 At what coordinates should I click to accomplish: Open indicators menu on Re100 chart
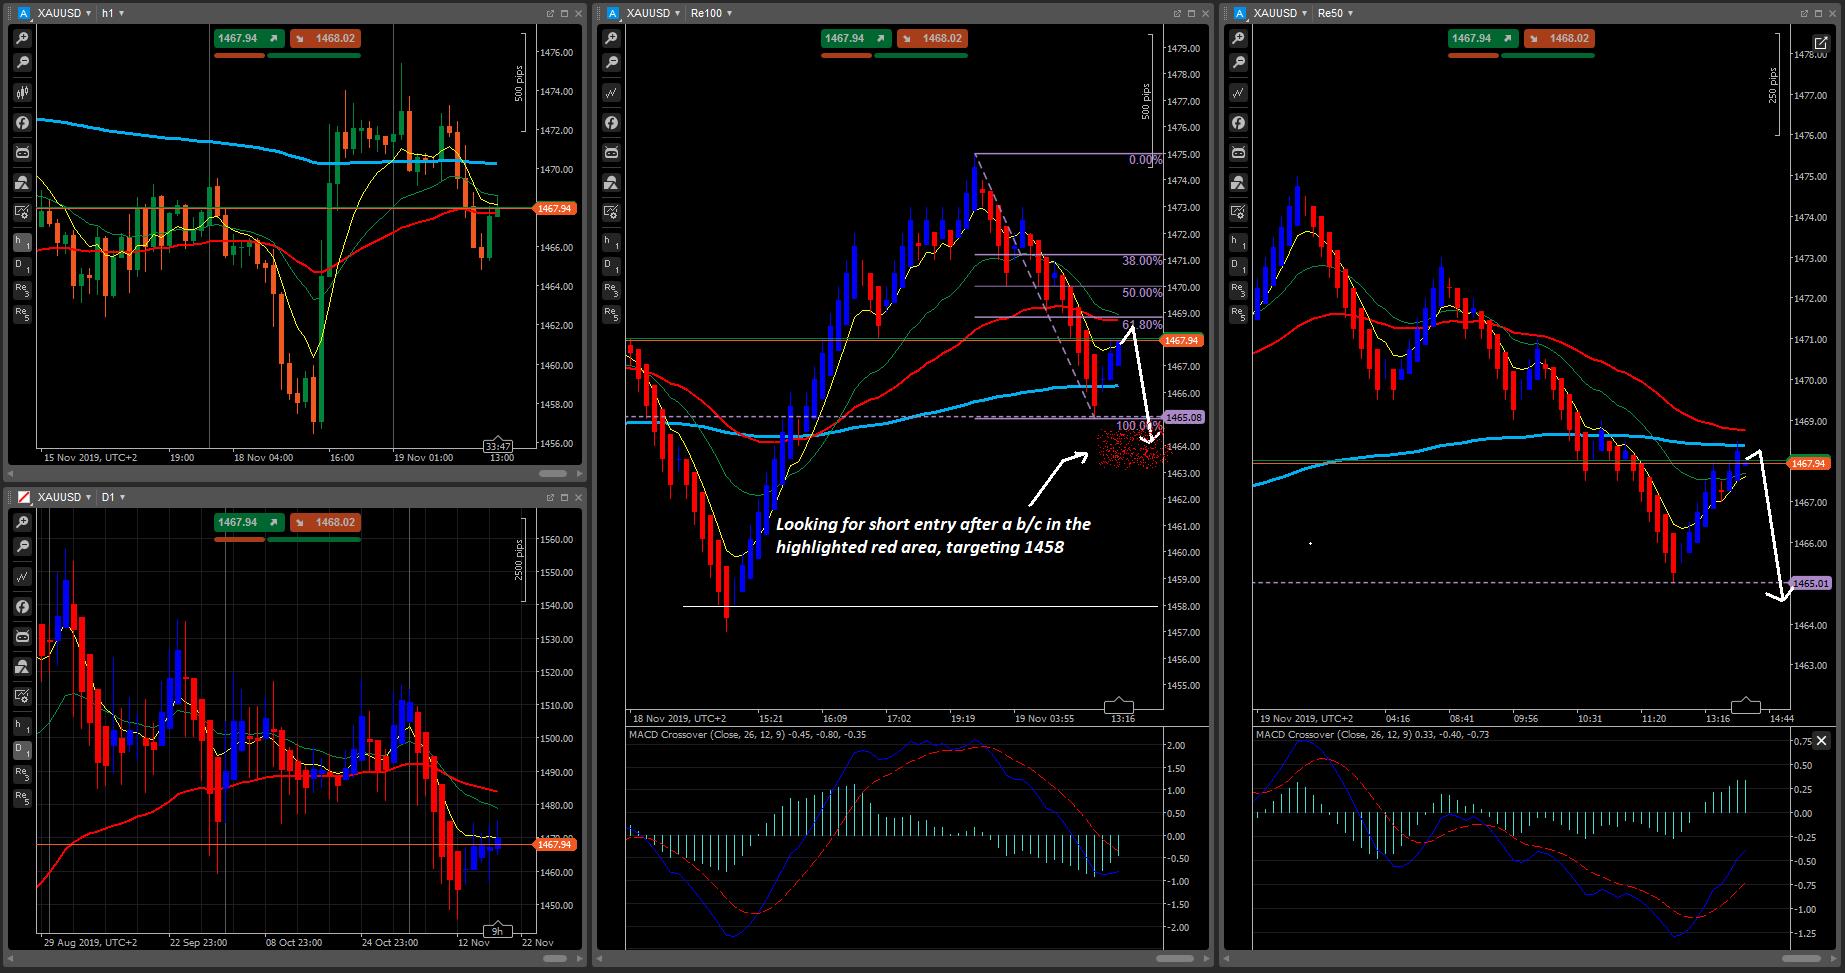click(x=611, y=123)
